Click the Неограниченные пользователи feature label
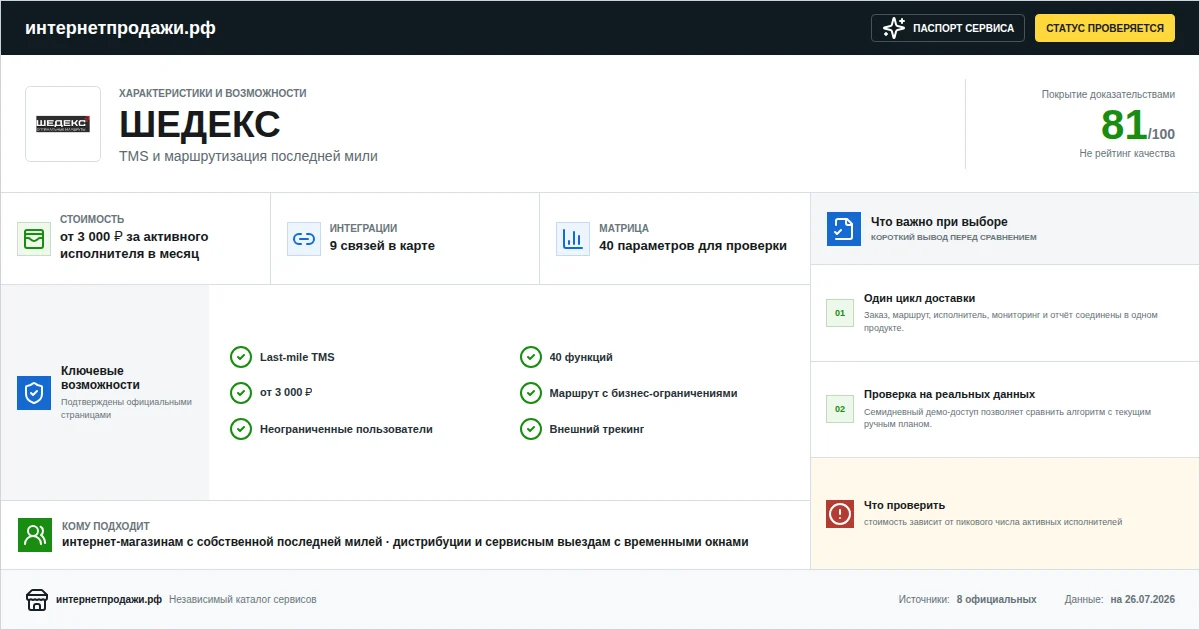1200x630 pixels. point(346,429)
